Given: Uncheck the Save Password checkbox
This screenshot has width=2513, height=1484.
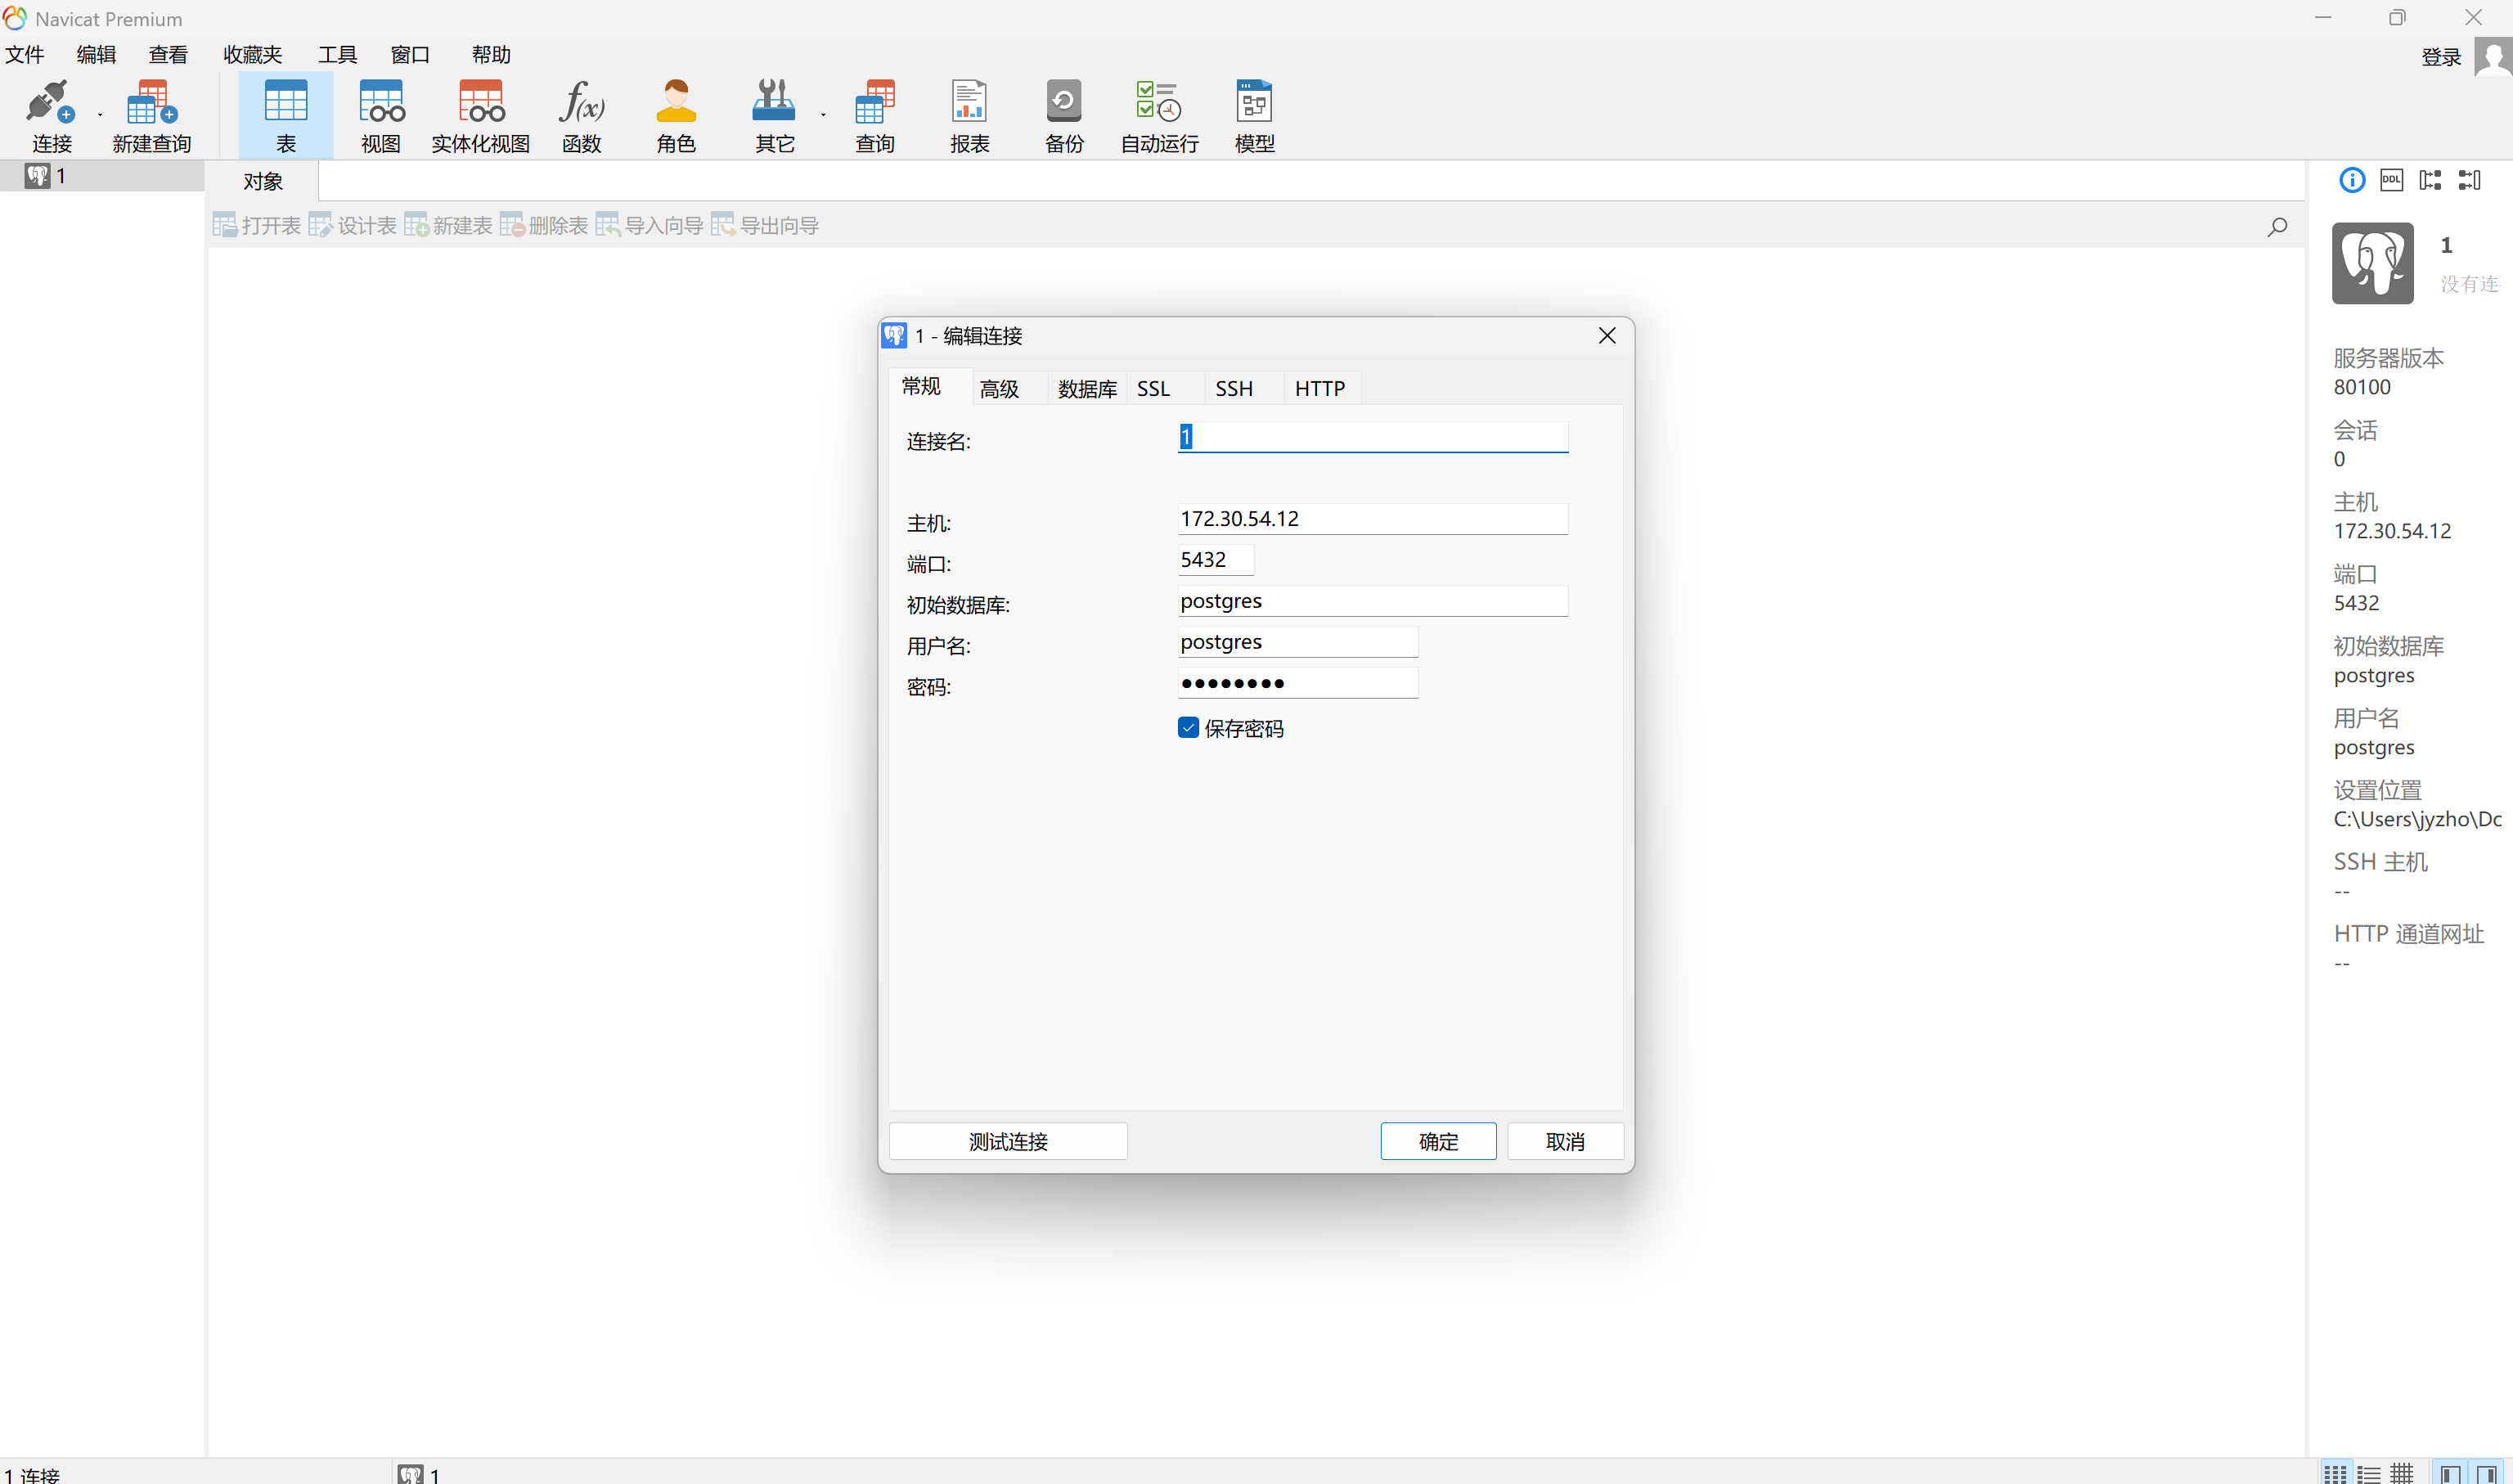Looking at the screenshot, I should tap(1188, 728).
